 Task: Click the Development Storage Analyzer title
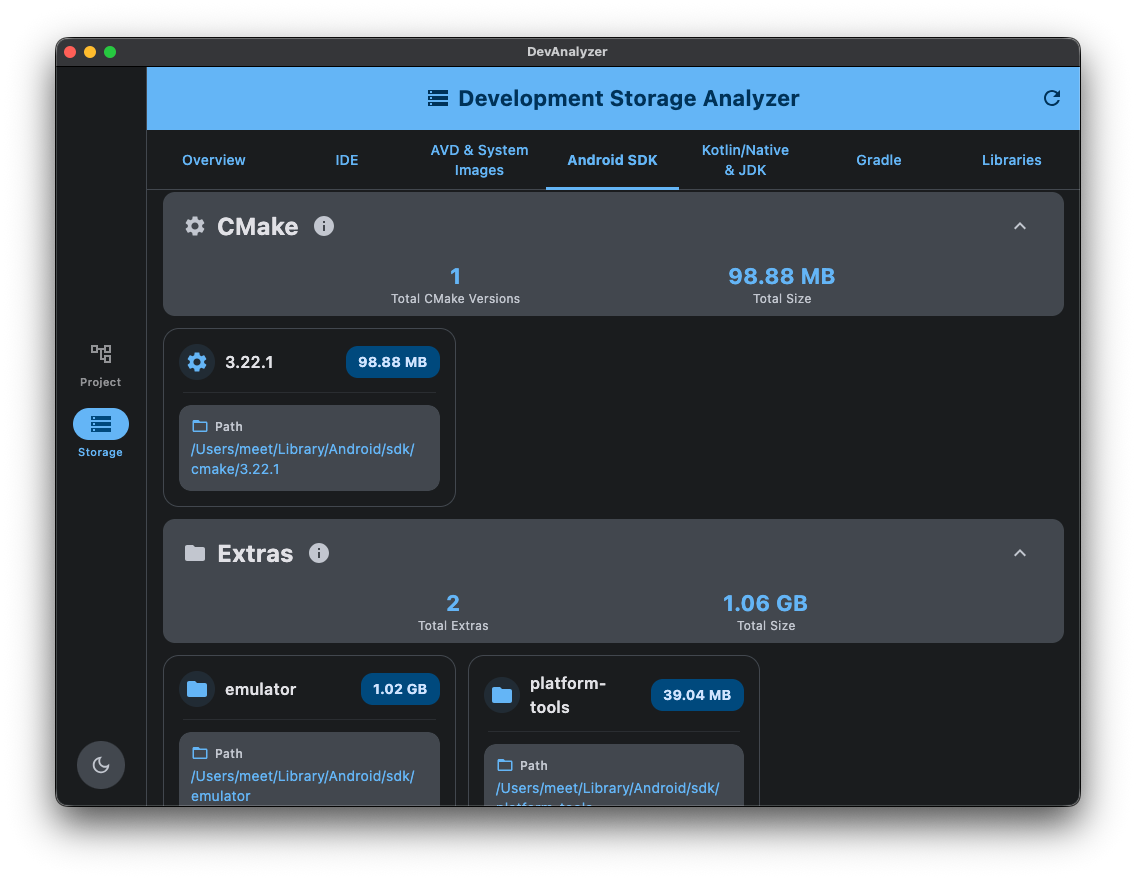tap(629, 98)
